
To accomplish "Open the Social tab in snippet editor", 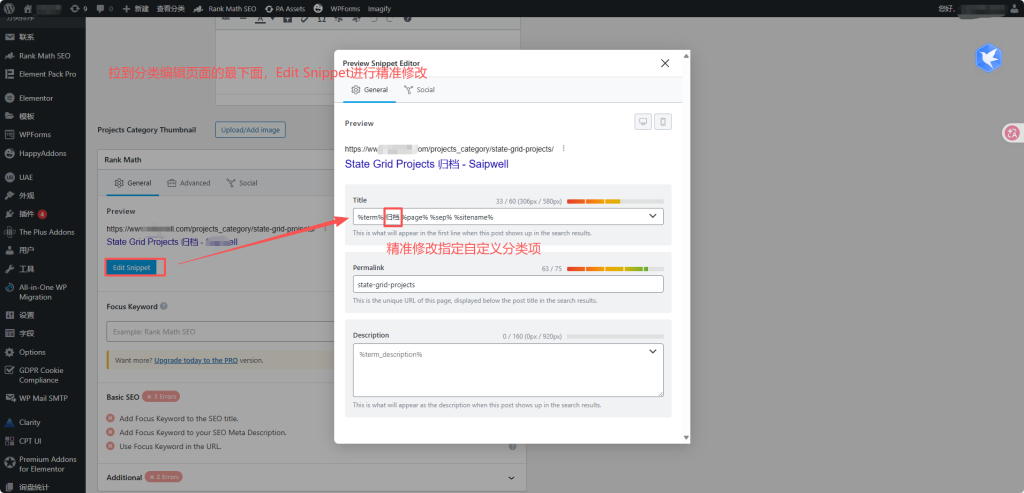I will pyautogui.click(x=419, y=90).
